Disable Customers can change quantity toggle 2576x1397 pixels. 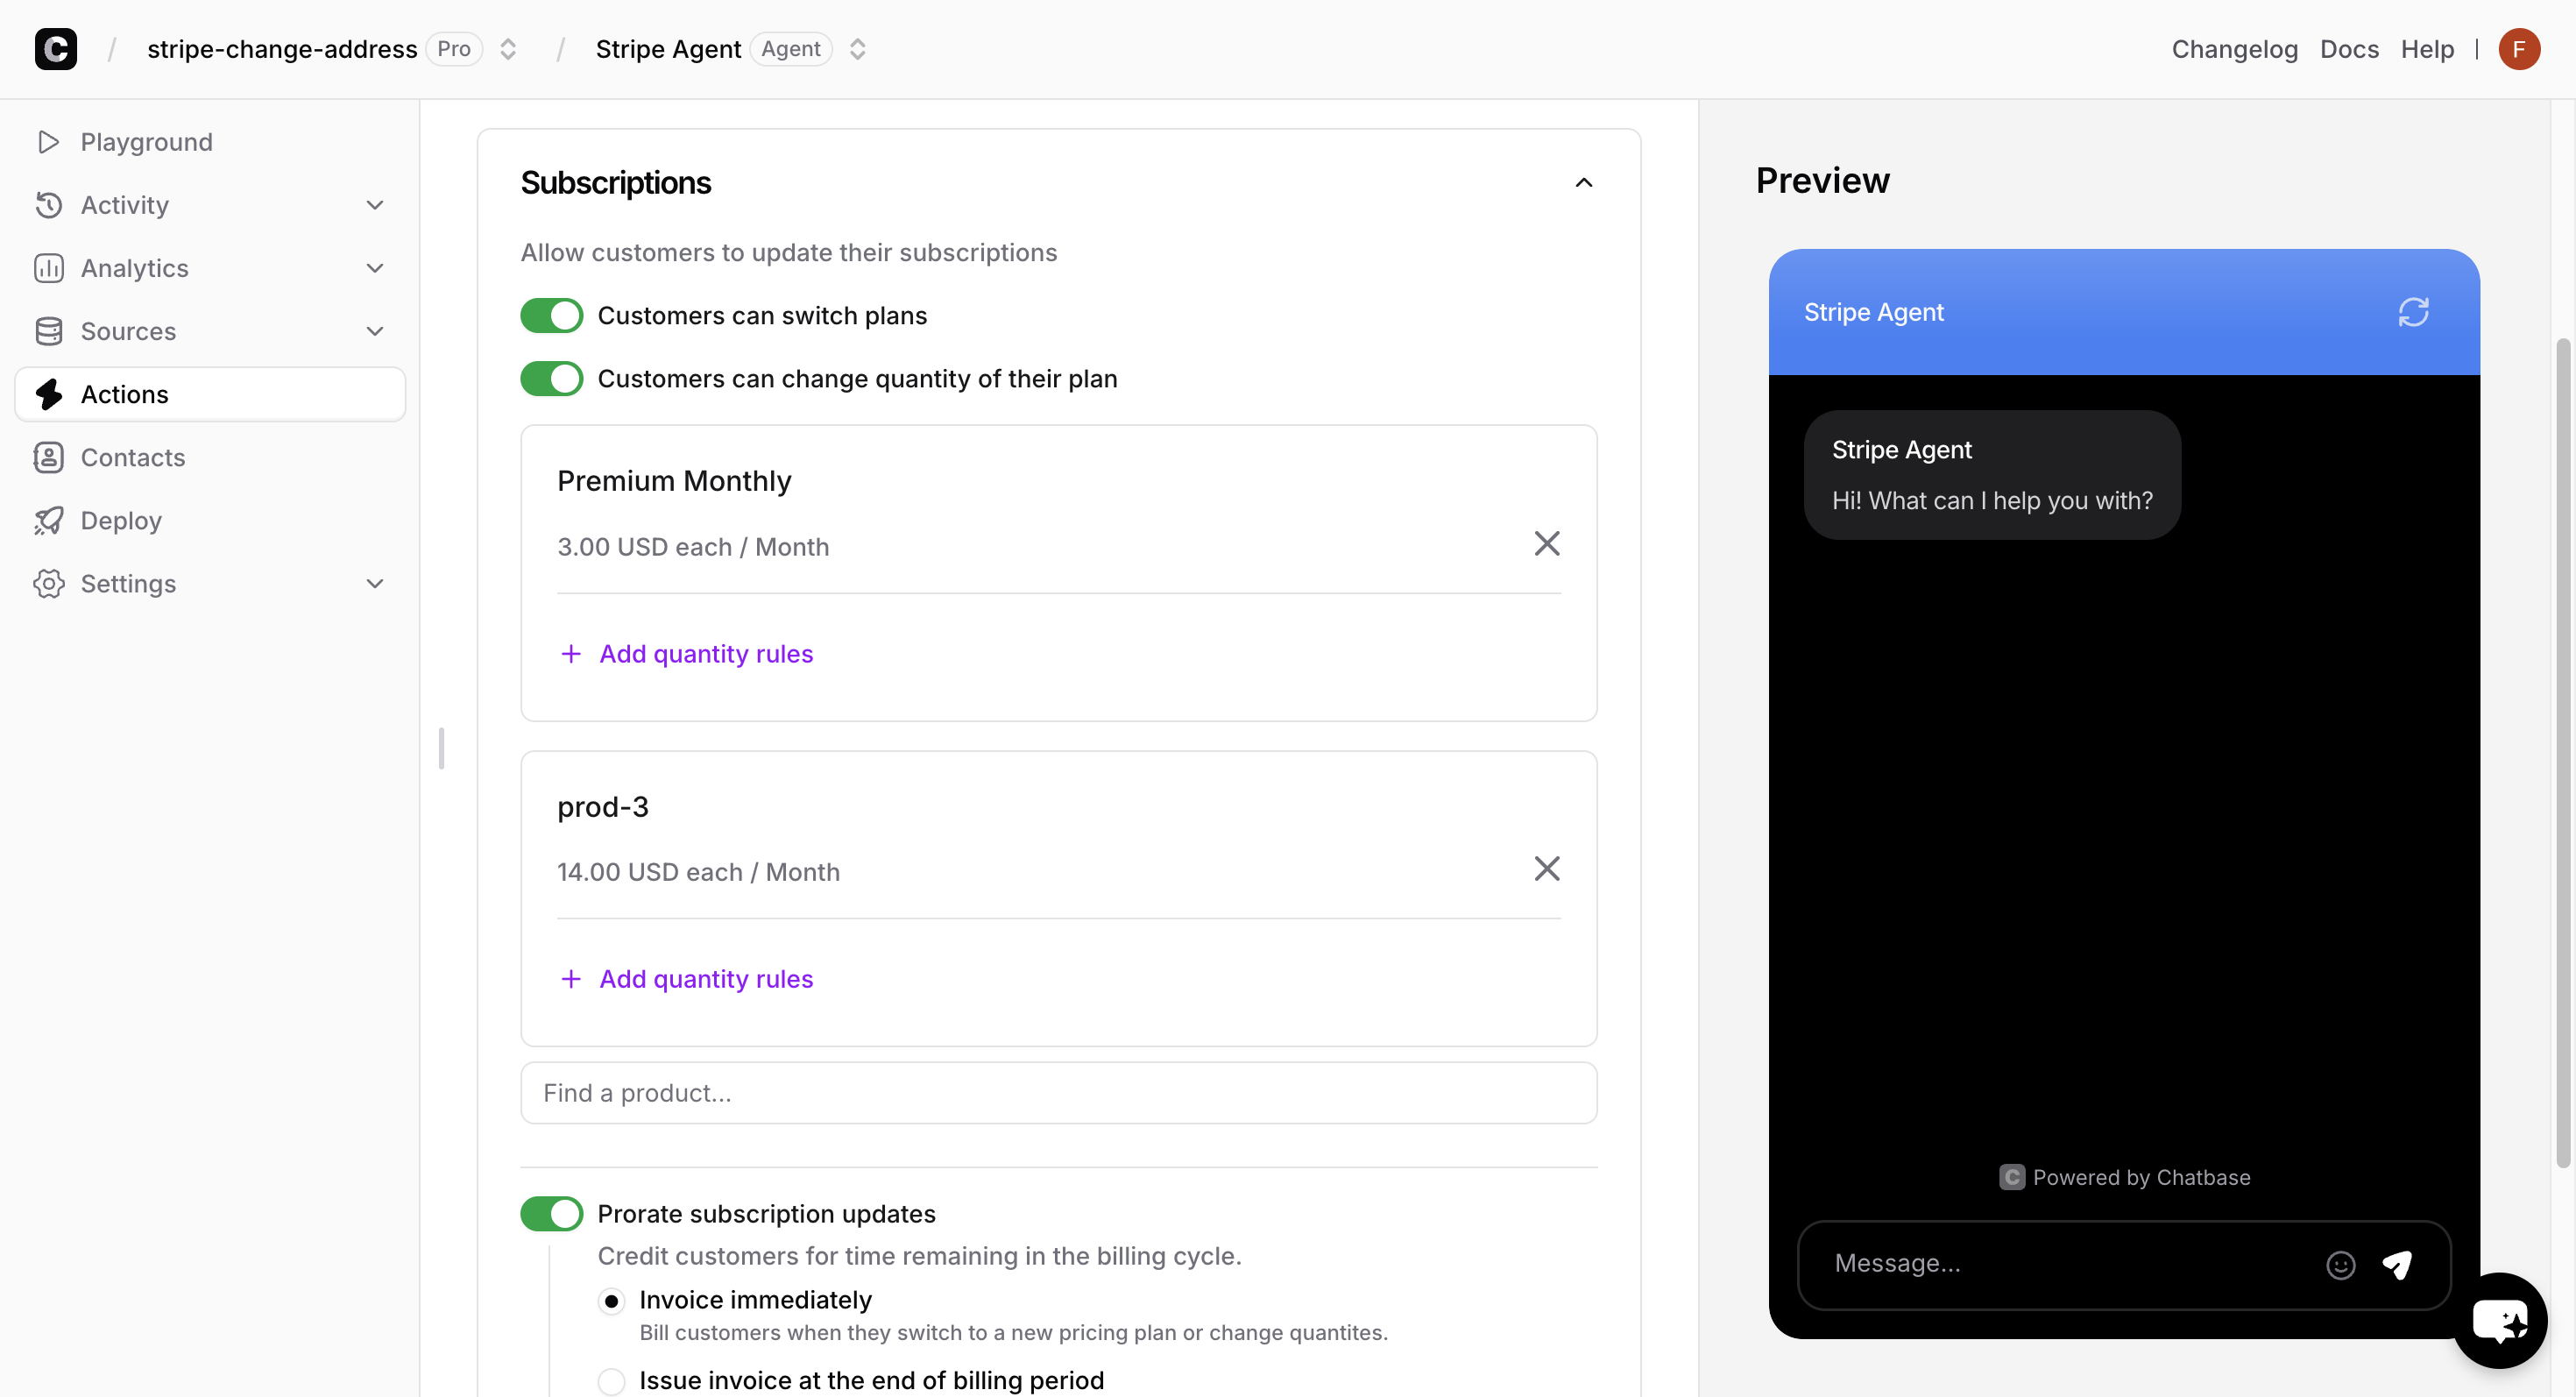coord(551,379)
